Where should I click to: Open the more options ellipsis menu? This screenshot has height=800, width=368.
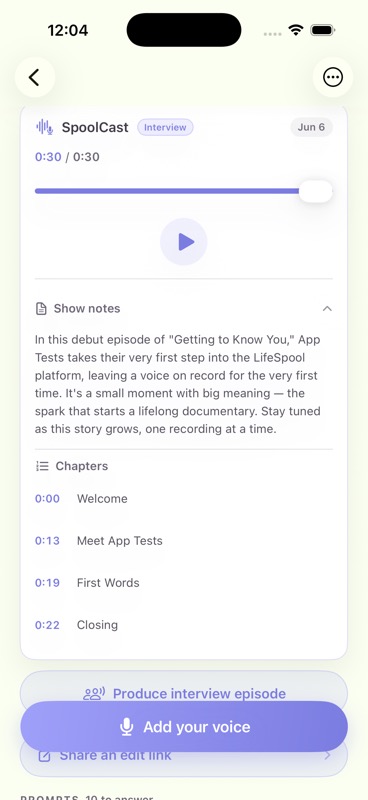[x=333, y=78]
